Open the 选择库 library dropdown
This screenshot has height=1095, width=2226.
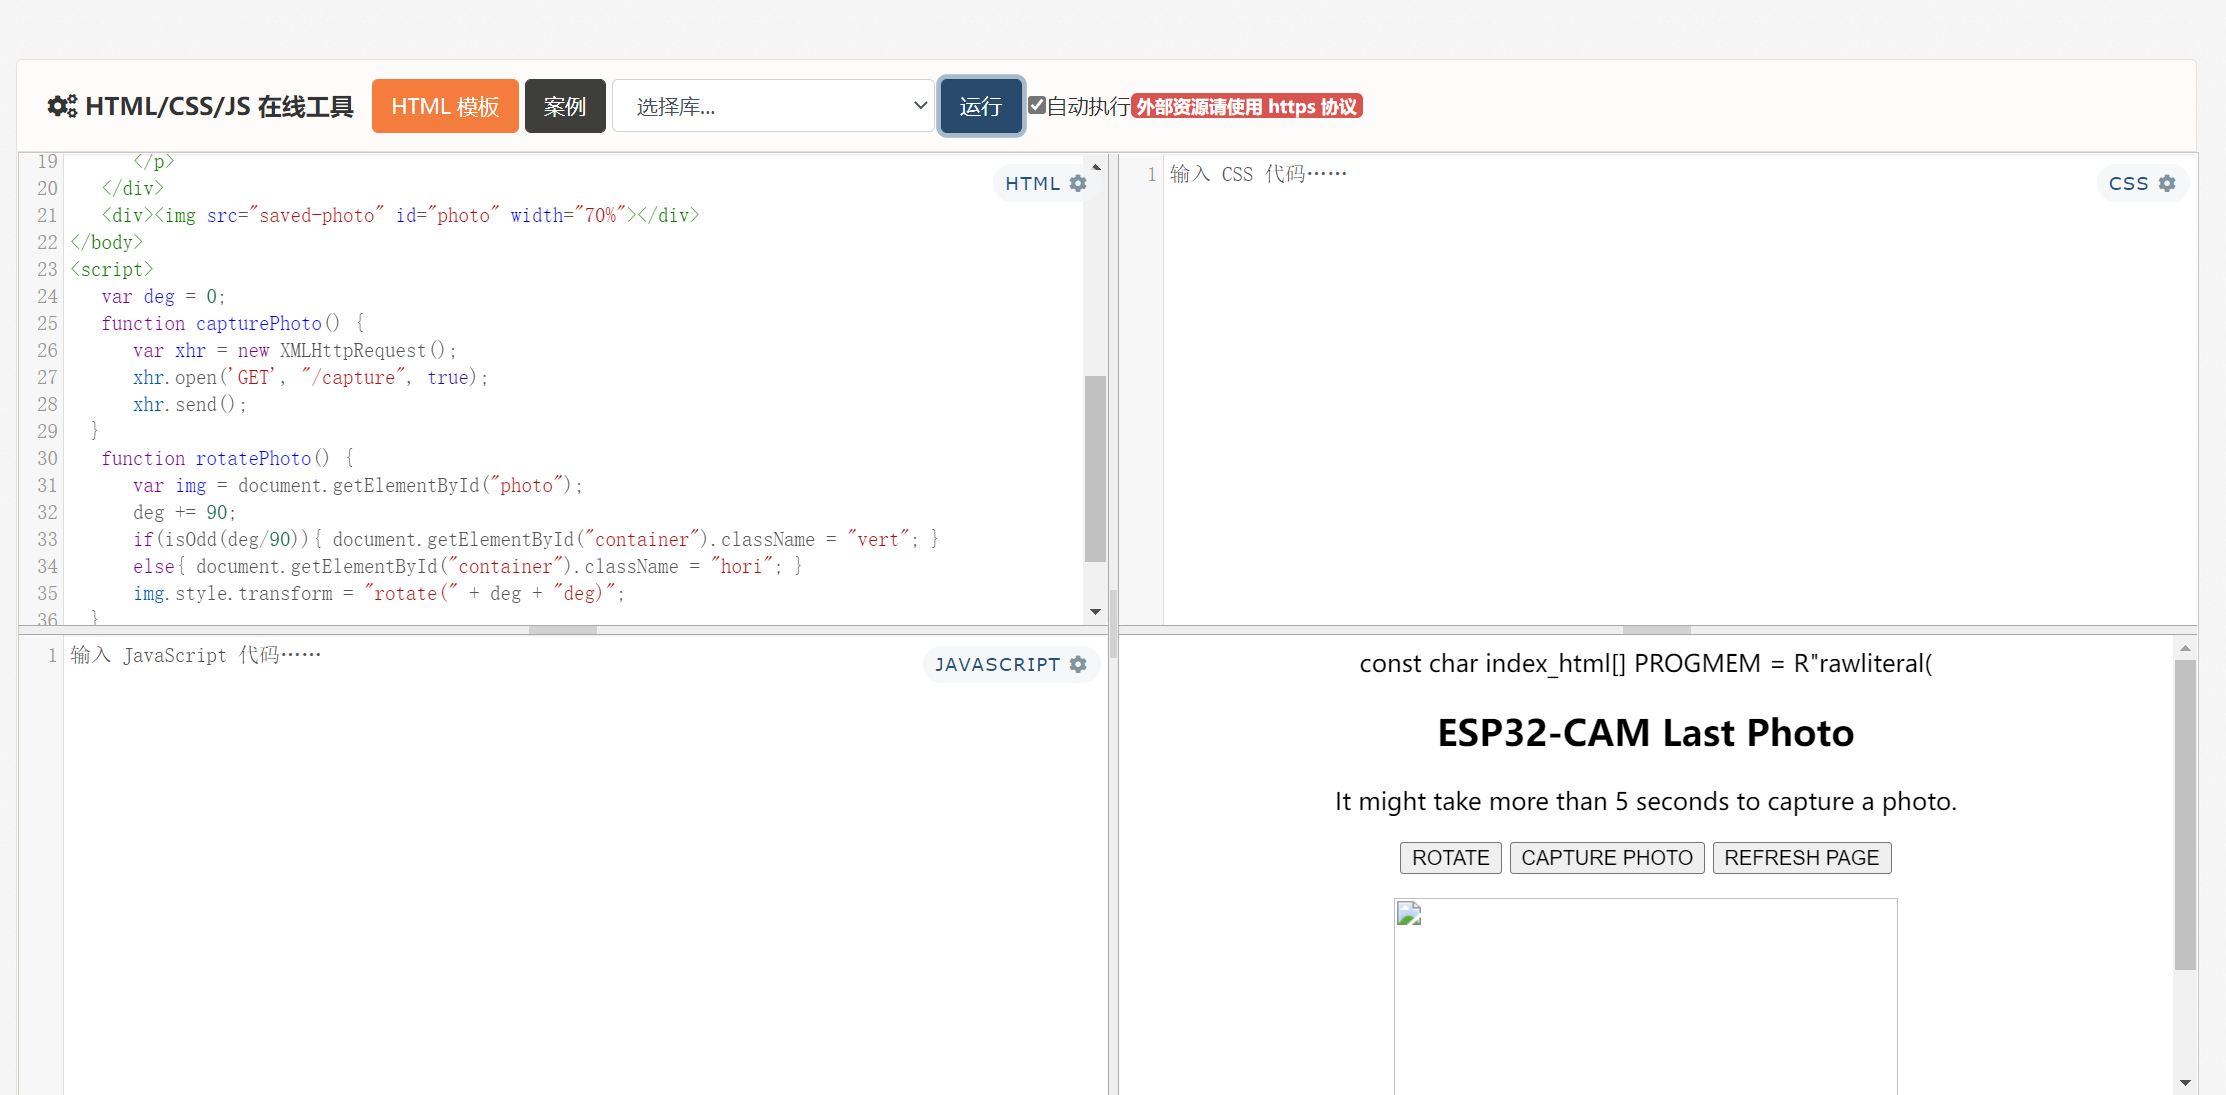[x=773, y=106]
